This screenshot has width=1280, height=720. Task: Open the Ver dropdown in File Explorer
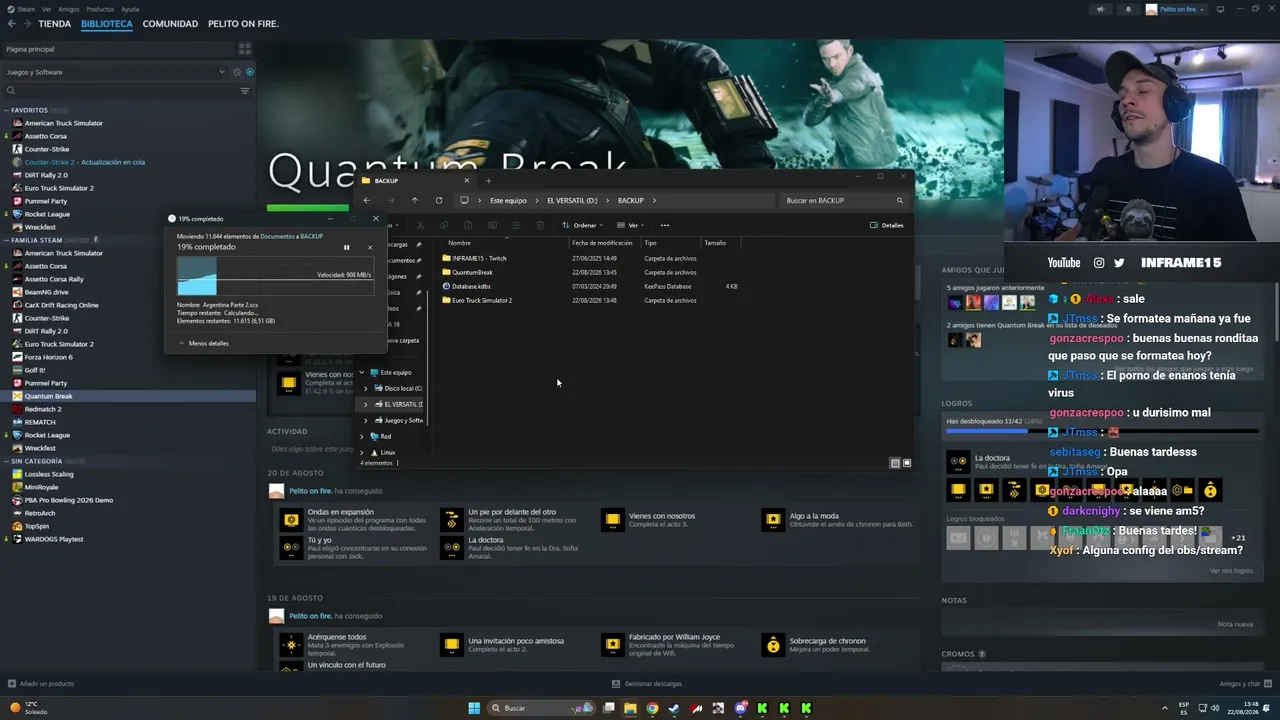[x=629, y=225]
